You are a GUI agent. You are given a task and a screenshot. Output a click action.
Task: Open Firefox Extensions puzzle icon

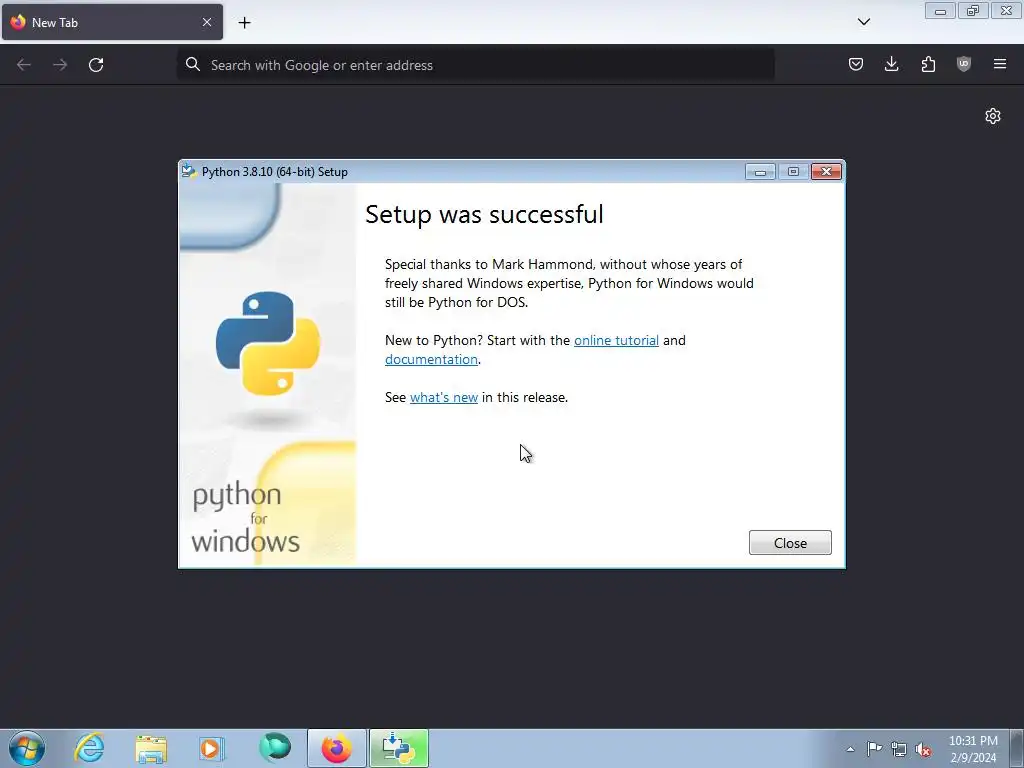928,64
